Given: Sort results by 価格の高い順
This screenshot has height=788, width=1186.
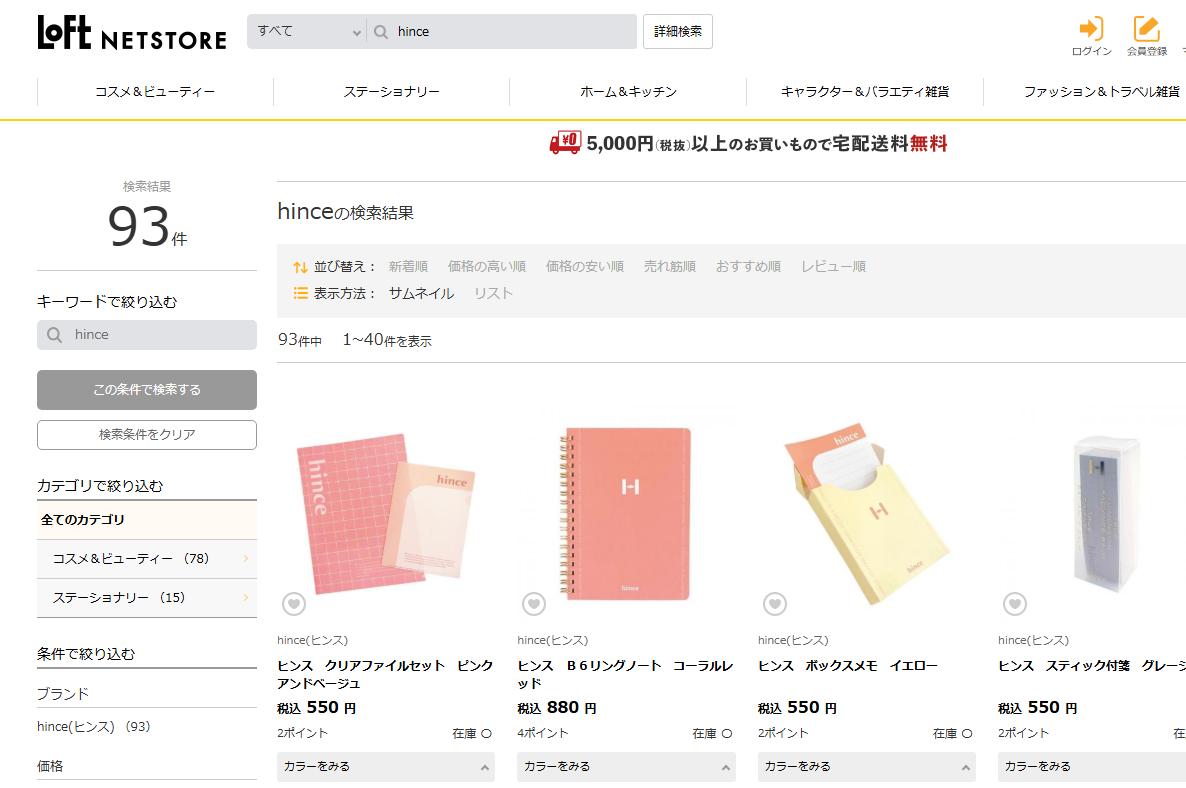Looking at the screenshot, I should [487, 267].
